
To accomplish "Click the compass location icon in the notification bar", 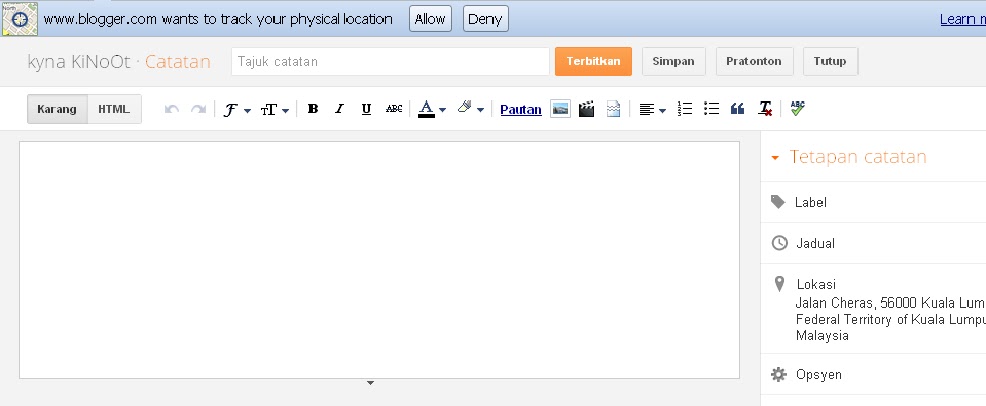I will [x=19, y=19].
